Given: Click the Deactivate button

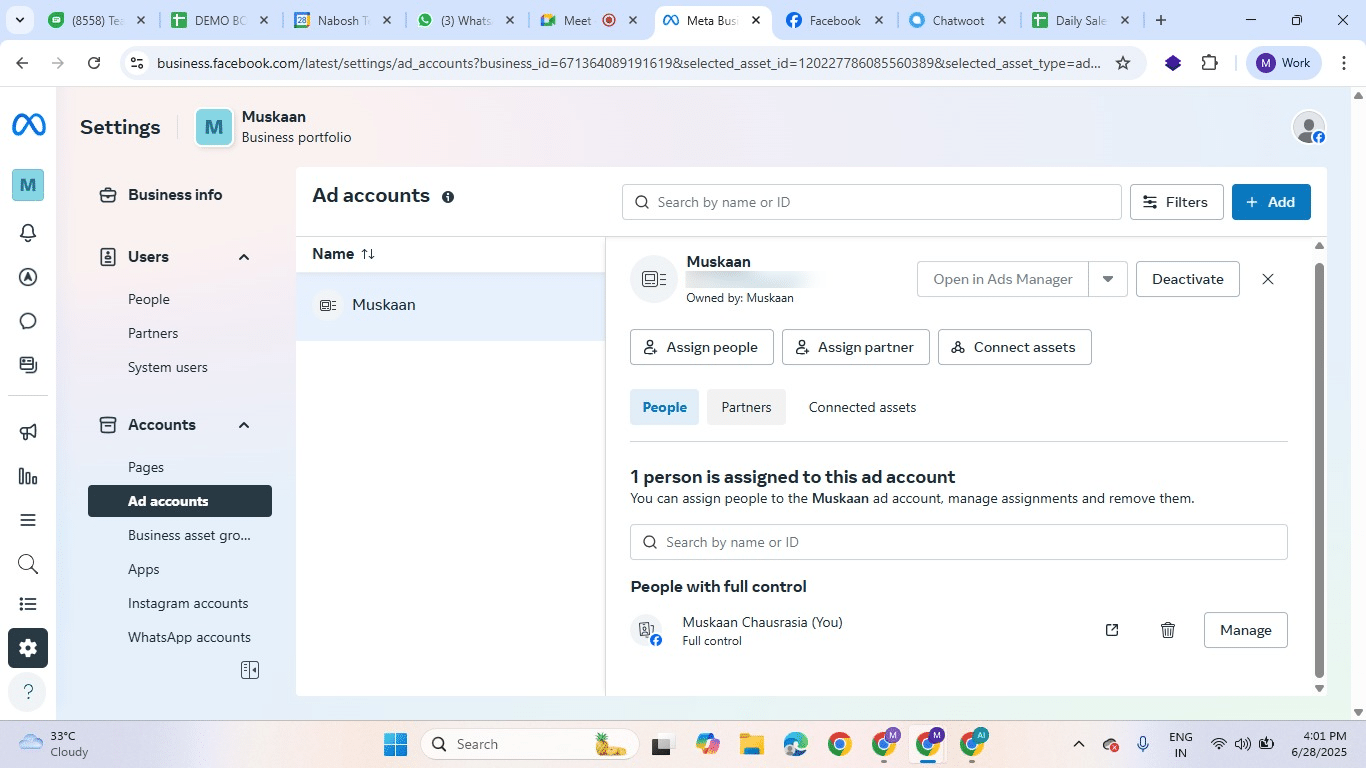Looking at the screenshot, I should [x=1186, y=279].
